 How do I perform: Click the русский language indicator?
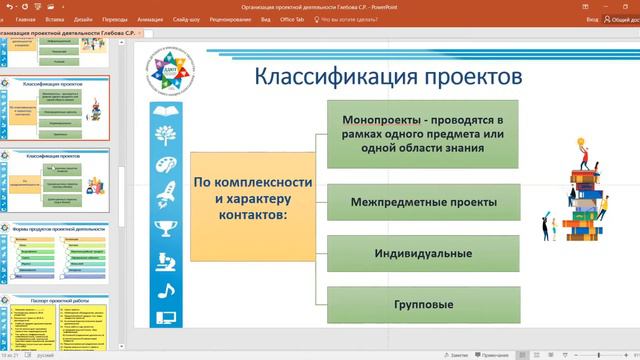pyautogui.click(x=45, y=356)
